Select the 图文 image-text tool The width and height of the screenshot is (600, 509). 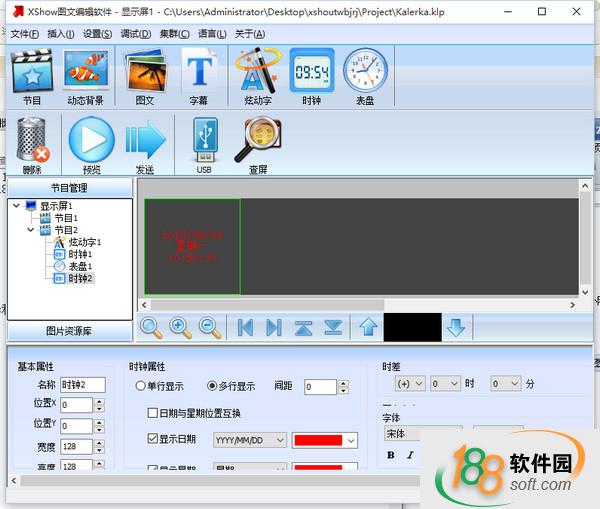(x=144, y=73)
